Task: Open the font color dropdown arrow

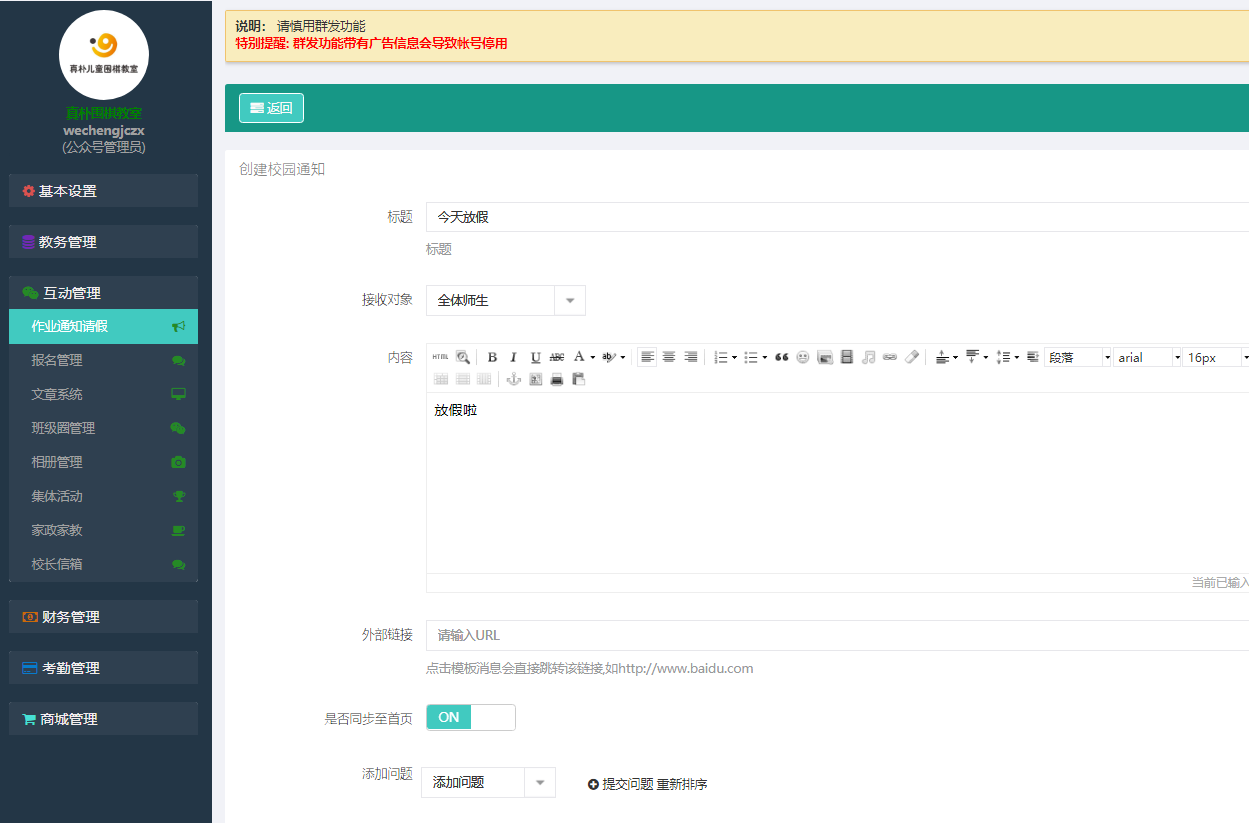Action: (593, 357)
